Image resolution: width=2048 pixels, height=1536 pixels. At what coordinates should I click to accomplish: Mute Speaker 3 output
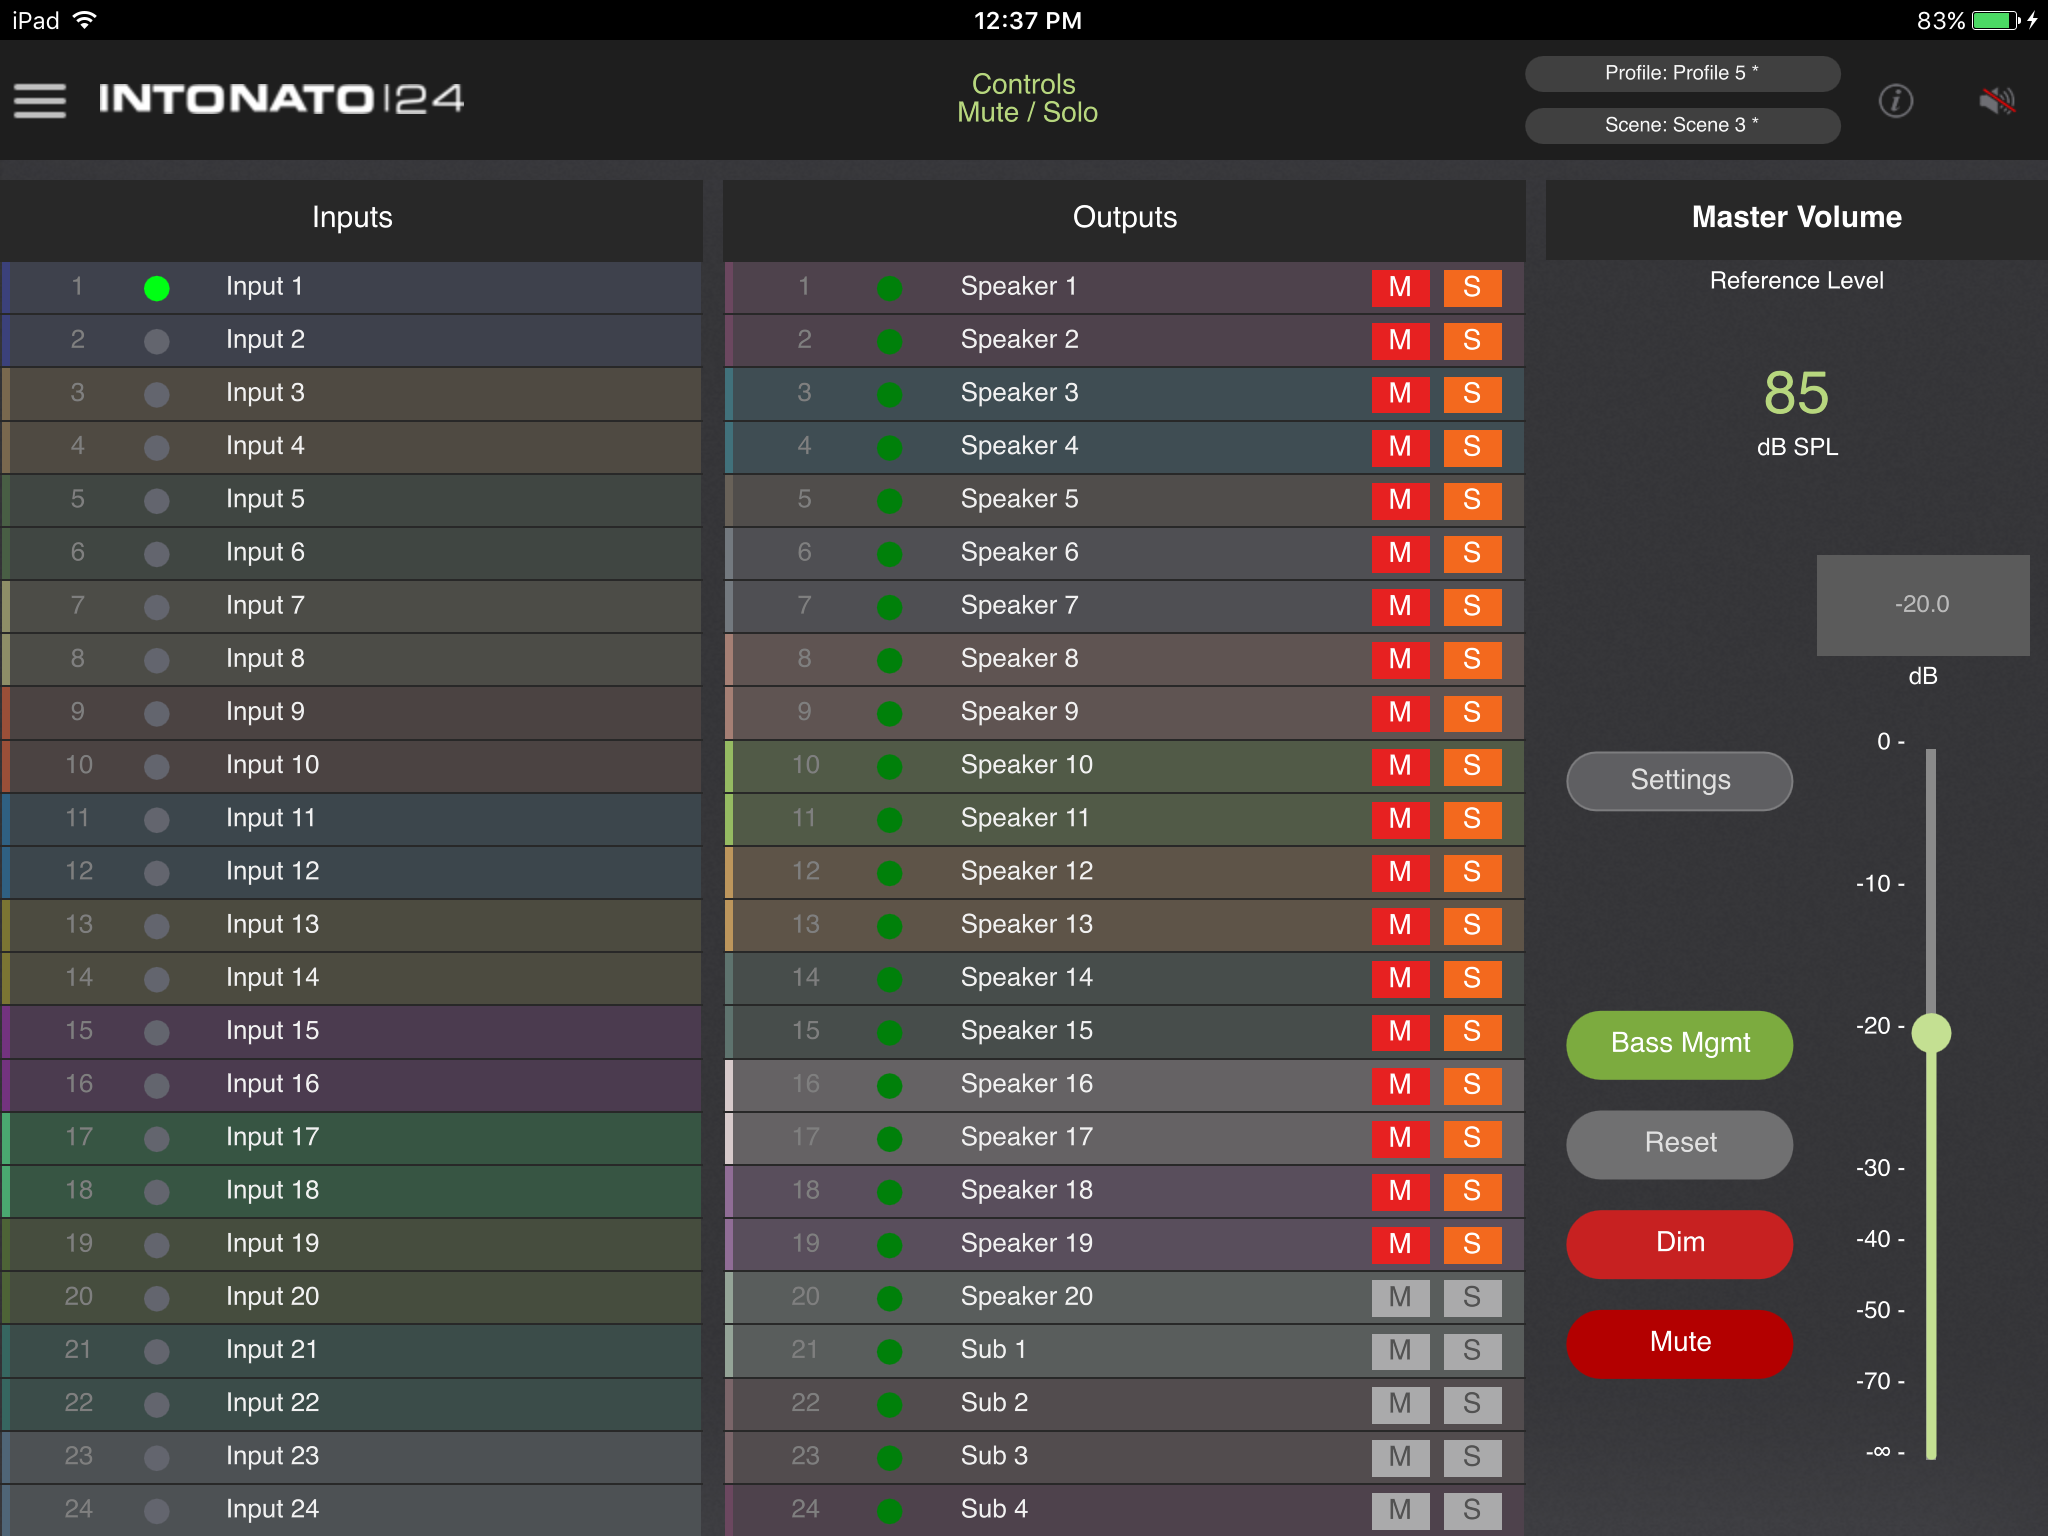point(1399,393)
